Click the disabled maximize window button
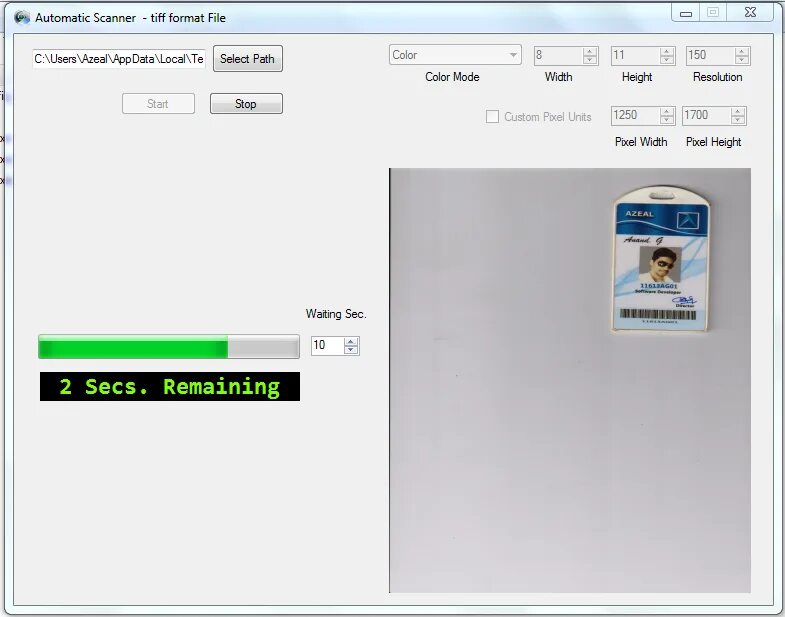This screenshot has width=785, height=617. [x=713, y=13]
